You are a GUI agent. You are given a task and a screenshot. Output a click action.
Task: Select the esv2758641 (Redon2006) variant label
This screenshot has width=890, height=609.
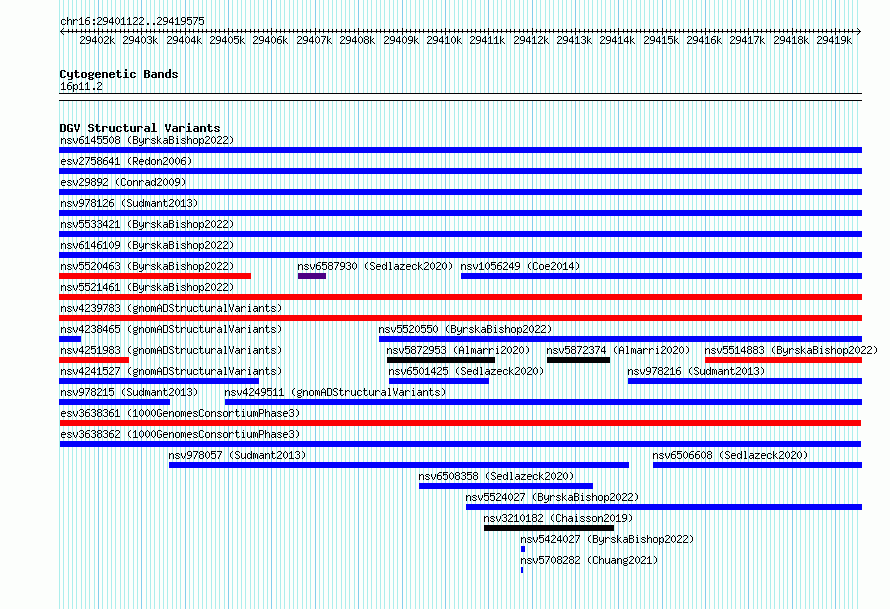(126, 161)
